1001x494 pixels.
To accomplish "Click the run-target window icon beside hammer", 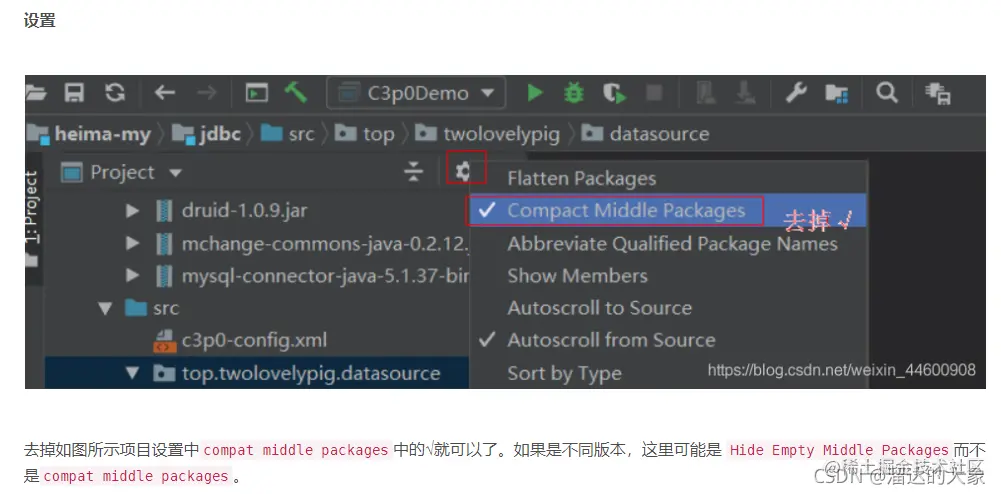I will [257, 93].
